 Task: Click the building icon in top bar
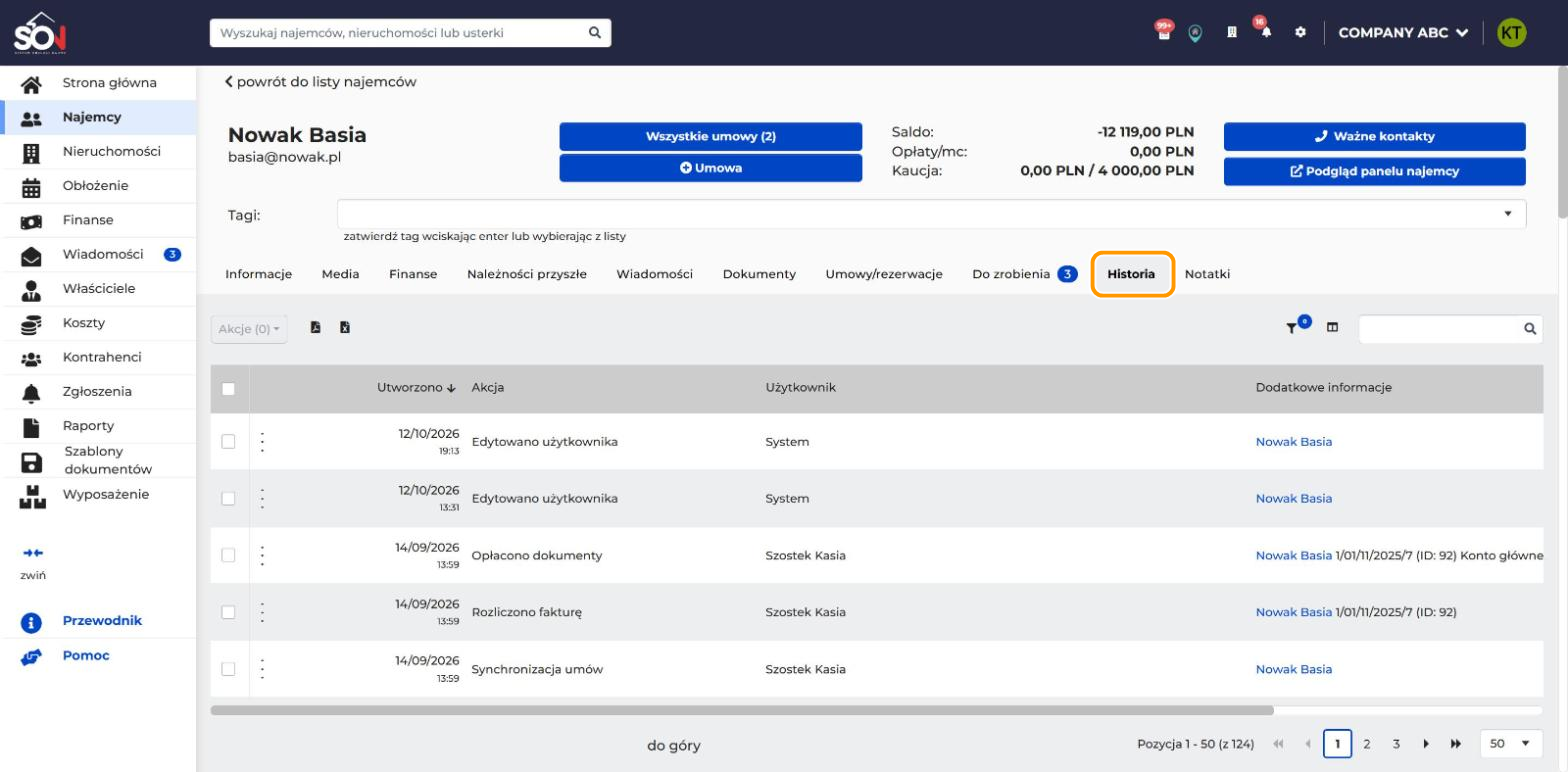pyautogui.click(x=1233, y=32)
